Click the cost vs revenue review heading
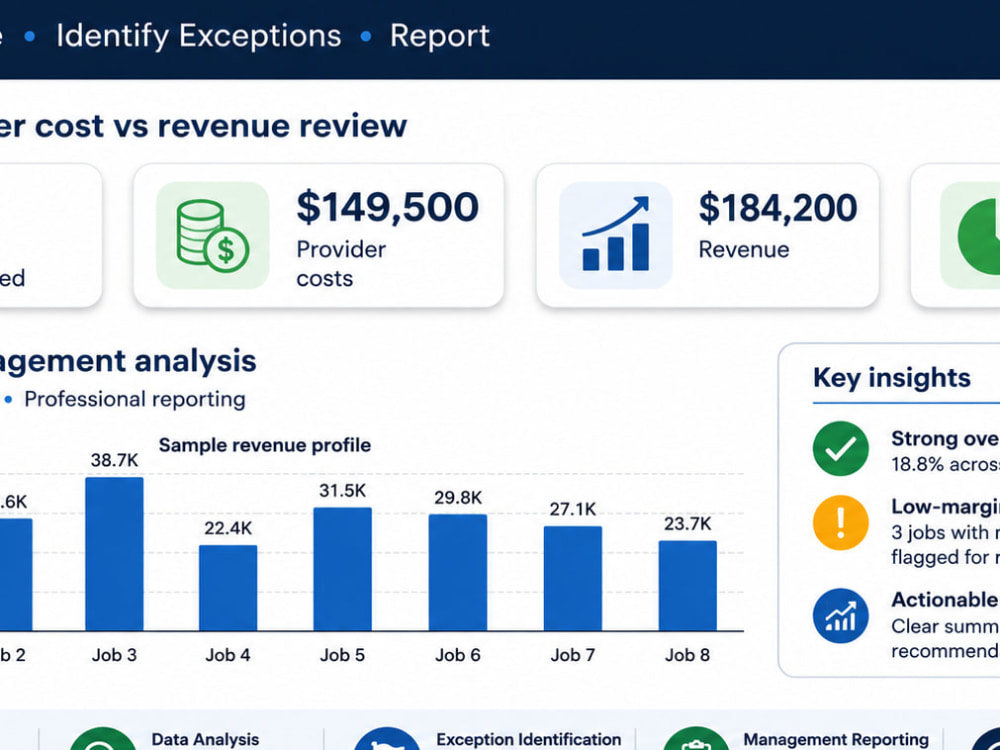 pyautogui.click(x=203, y=125)
